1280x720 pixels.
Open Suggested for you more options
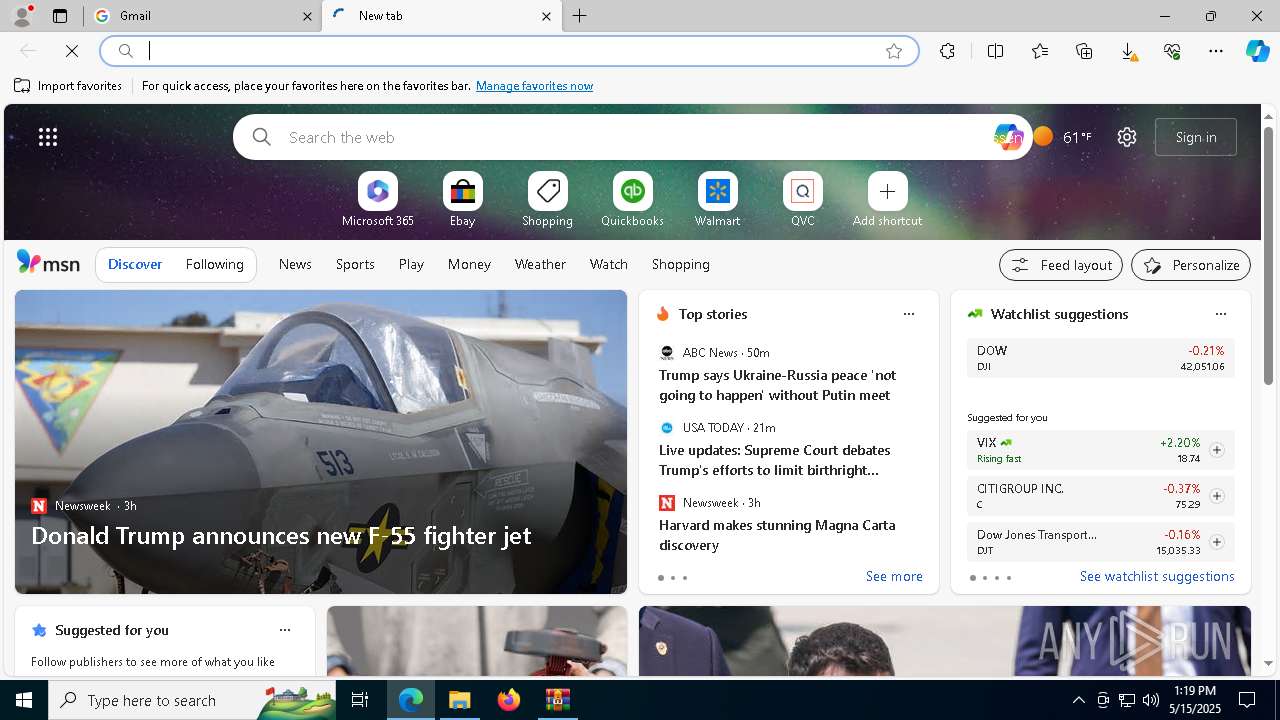point(285,630)
